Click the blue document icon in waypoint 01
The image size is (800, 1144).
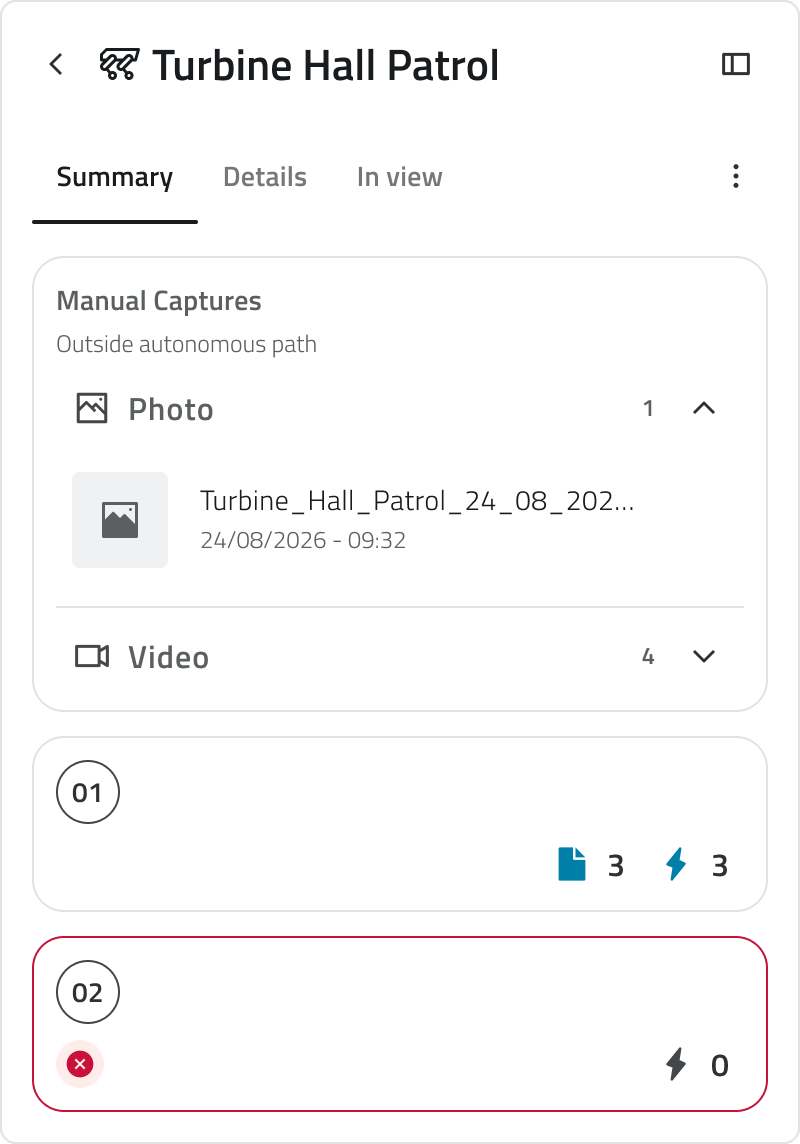pyautogui.click(x=572, y=865)
